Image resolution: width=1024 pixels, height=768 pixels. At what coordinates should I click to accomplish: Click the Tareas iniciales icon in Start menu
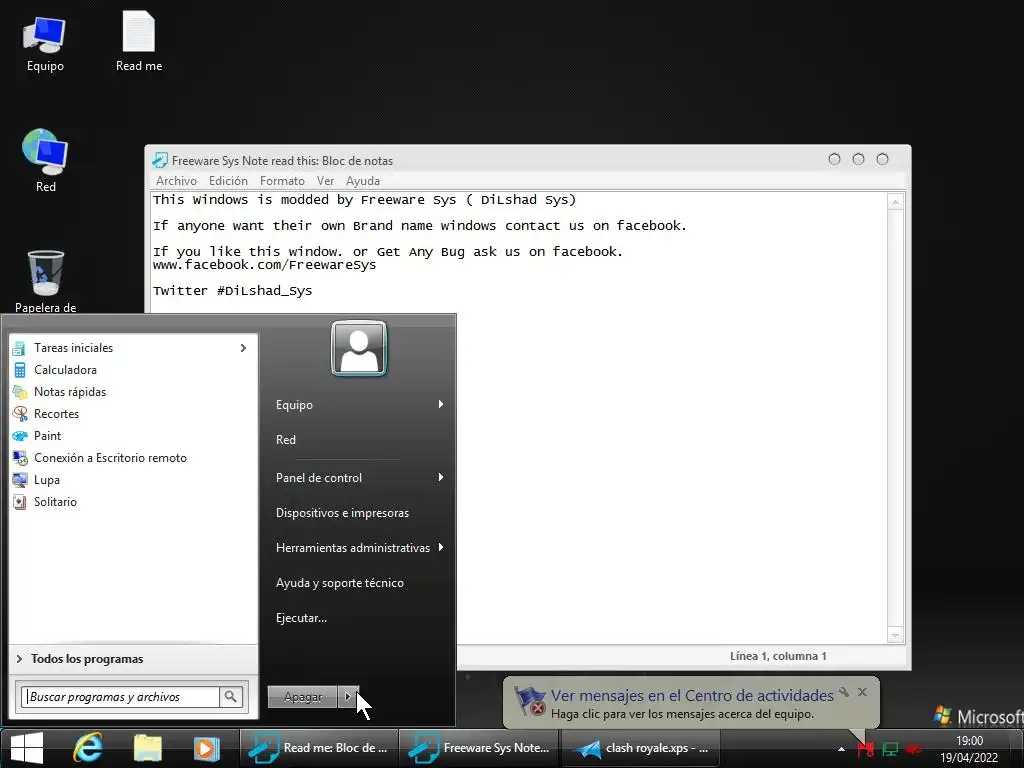tap(20, 348)
